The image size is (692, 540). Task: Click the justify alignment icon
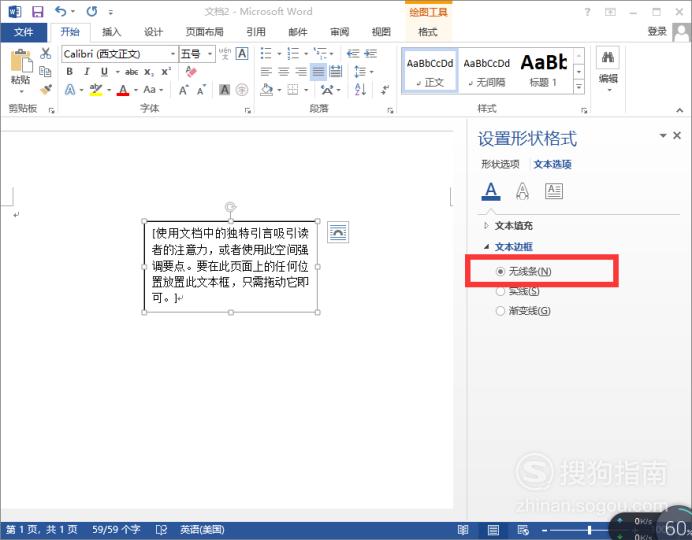coord(318,71)
